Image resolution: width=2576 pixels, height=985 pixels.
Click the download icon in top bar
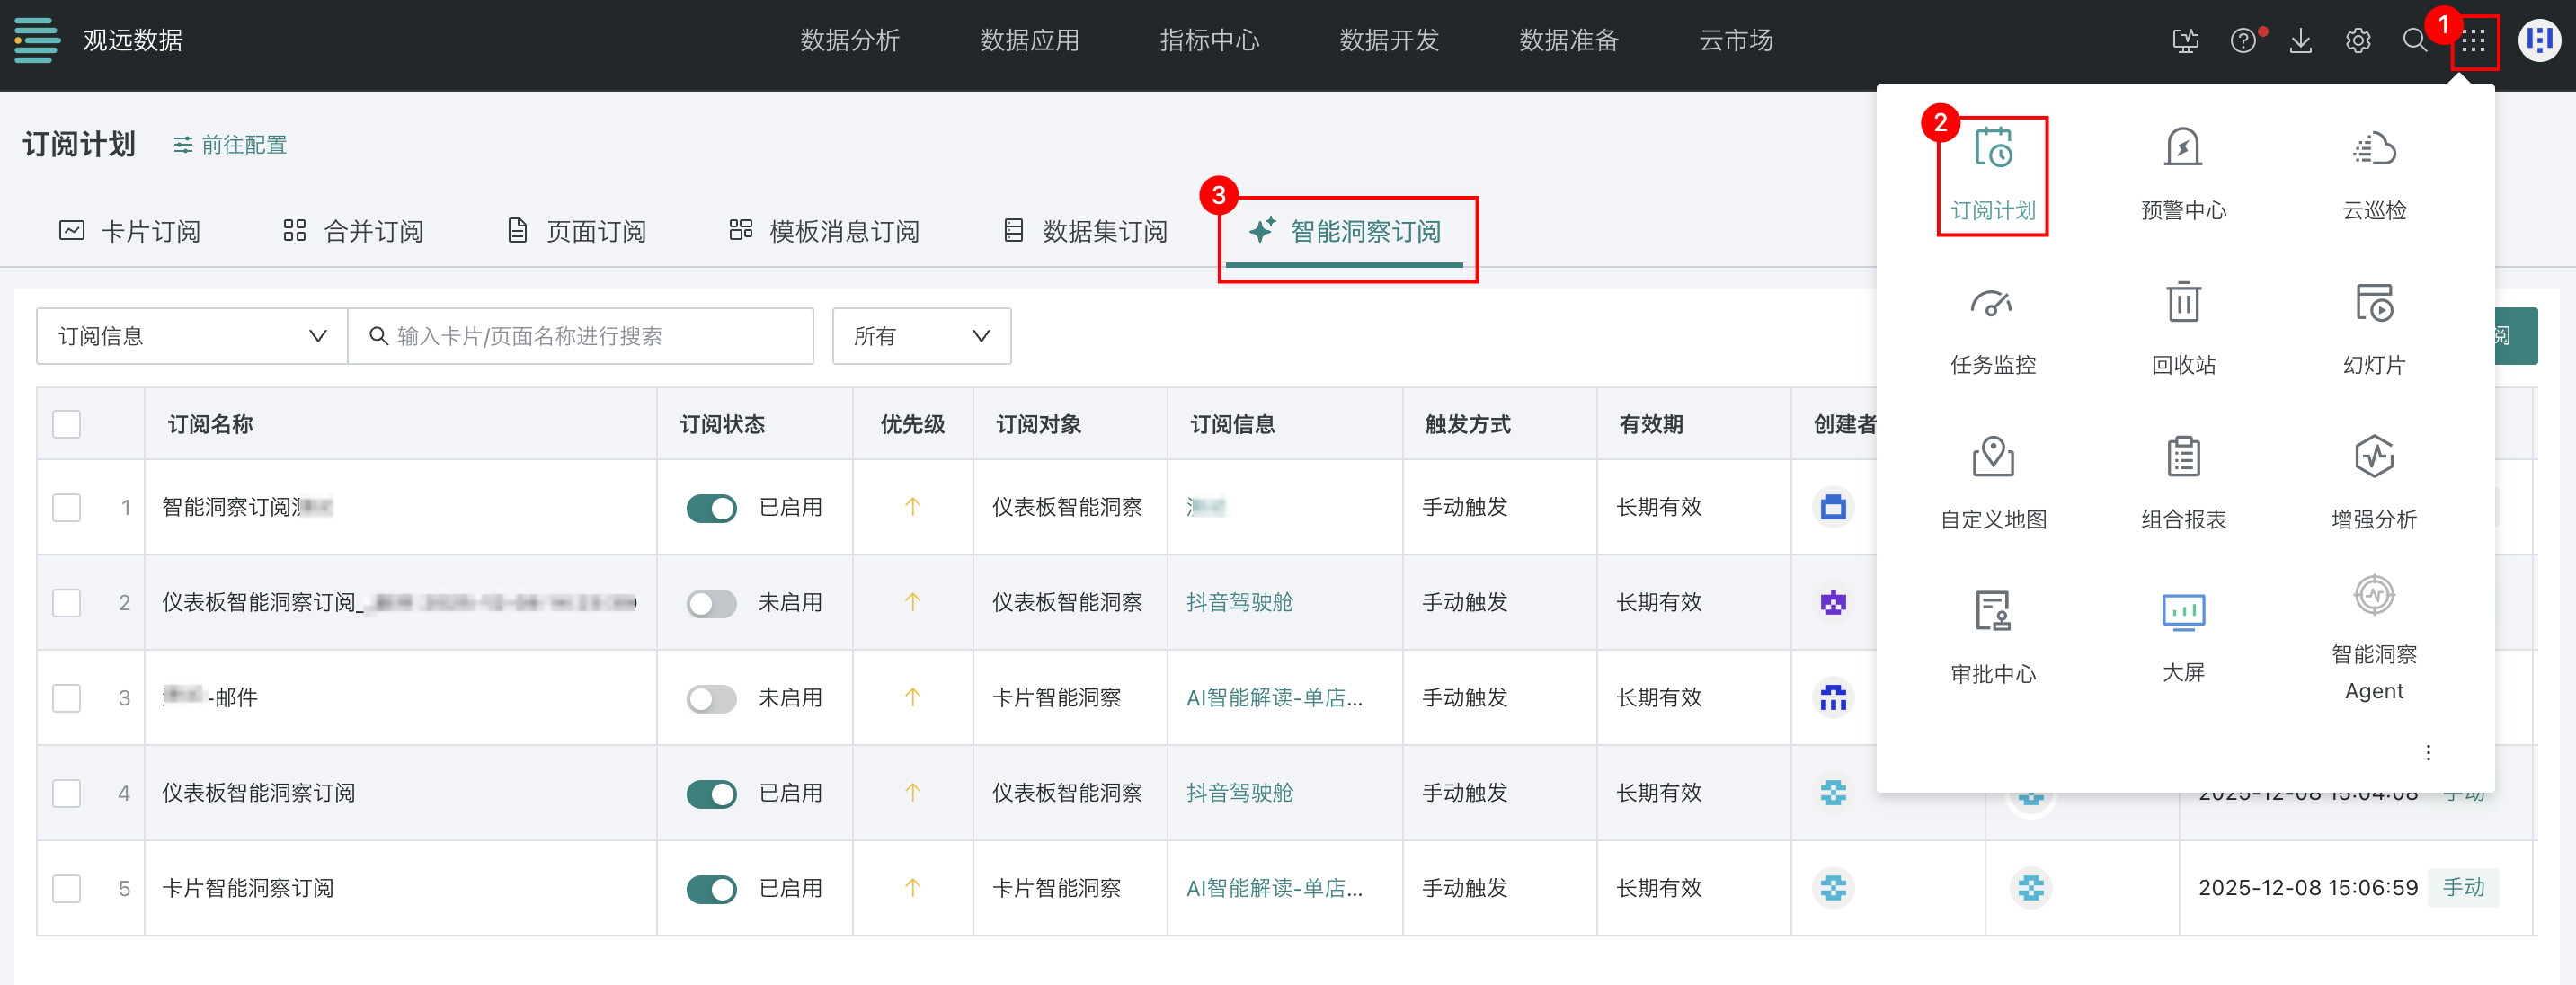pyautogui.click(x=2300, y=41)
